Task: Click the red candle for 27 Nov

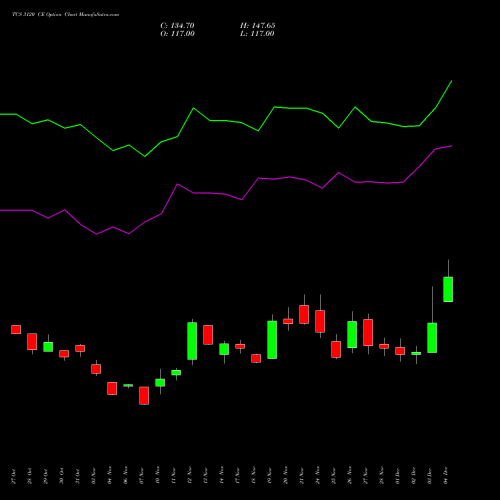Action: click(368, 332)
